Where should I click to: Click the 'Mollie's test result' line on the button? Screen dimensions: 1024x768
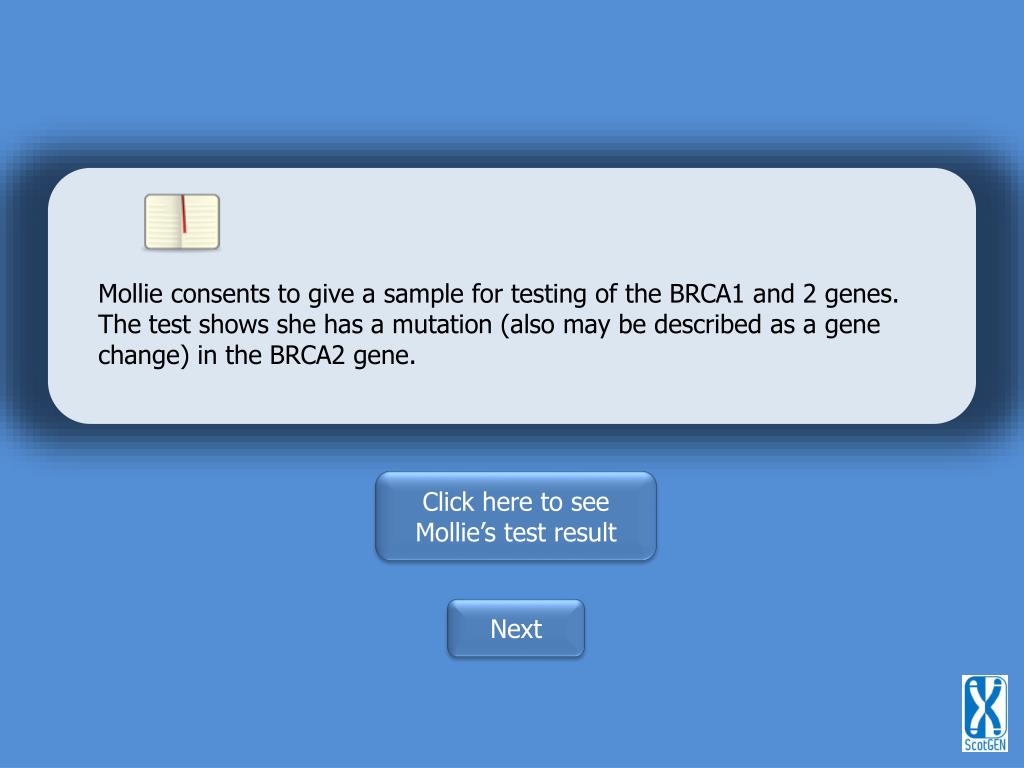[516, 532]
